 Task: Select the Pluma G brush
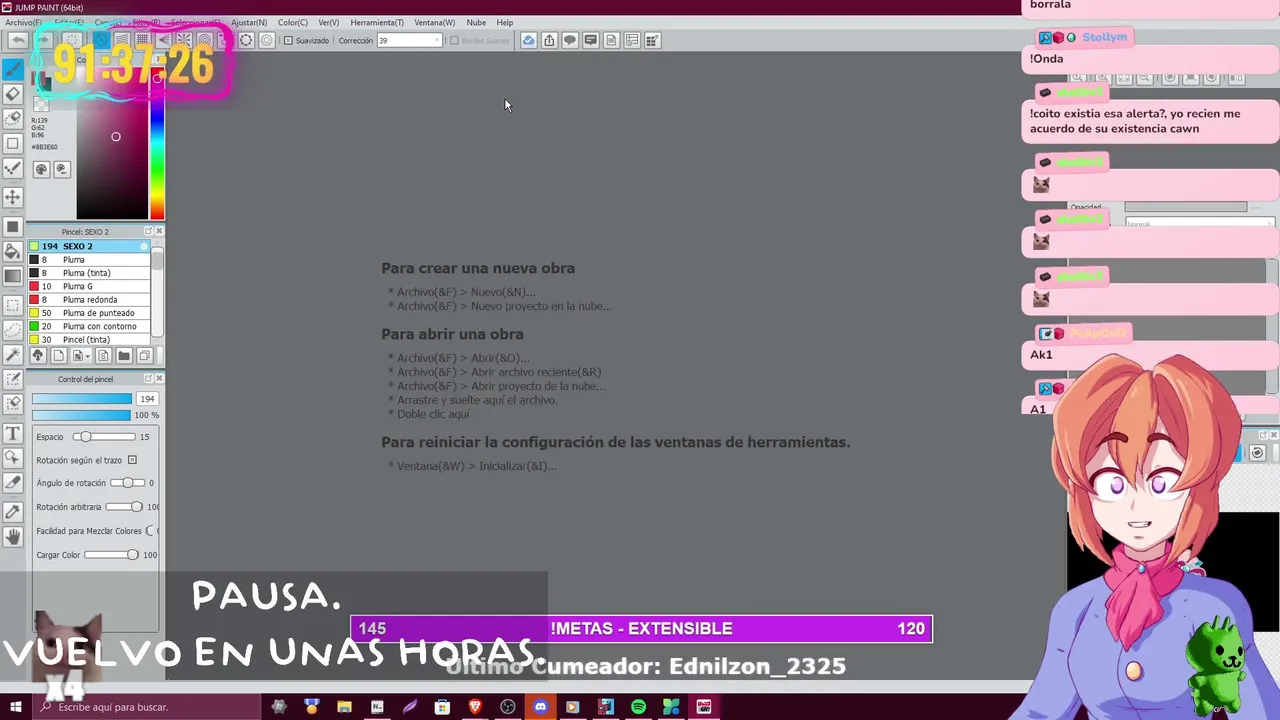[90, 286]
